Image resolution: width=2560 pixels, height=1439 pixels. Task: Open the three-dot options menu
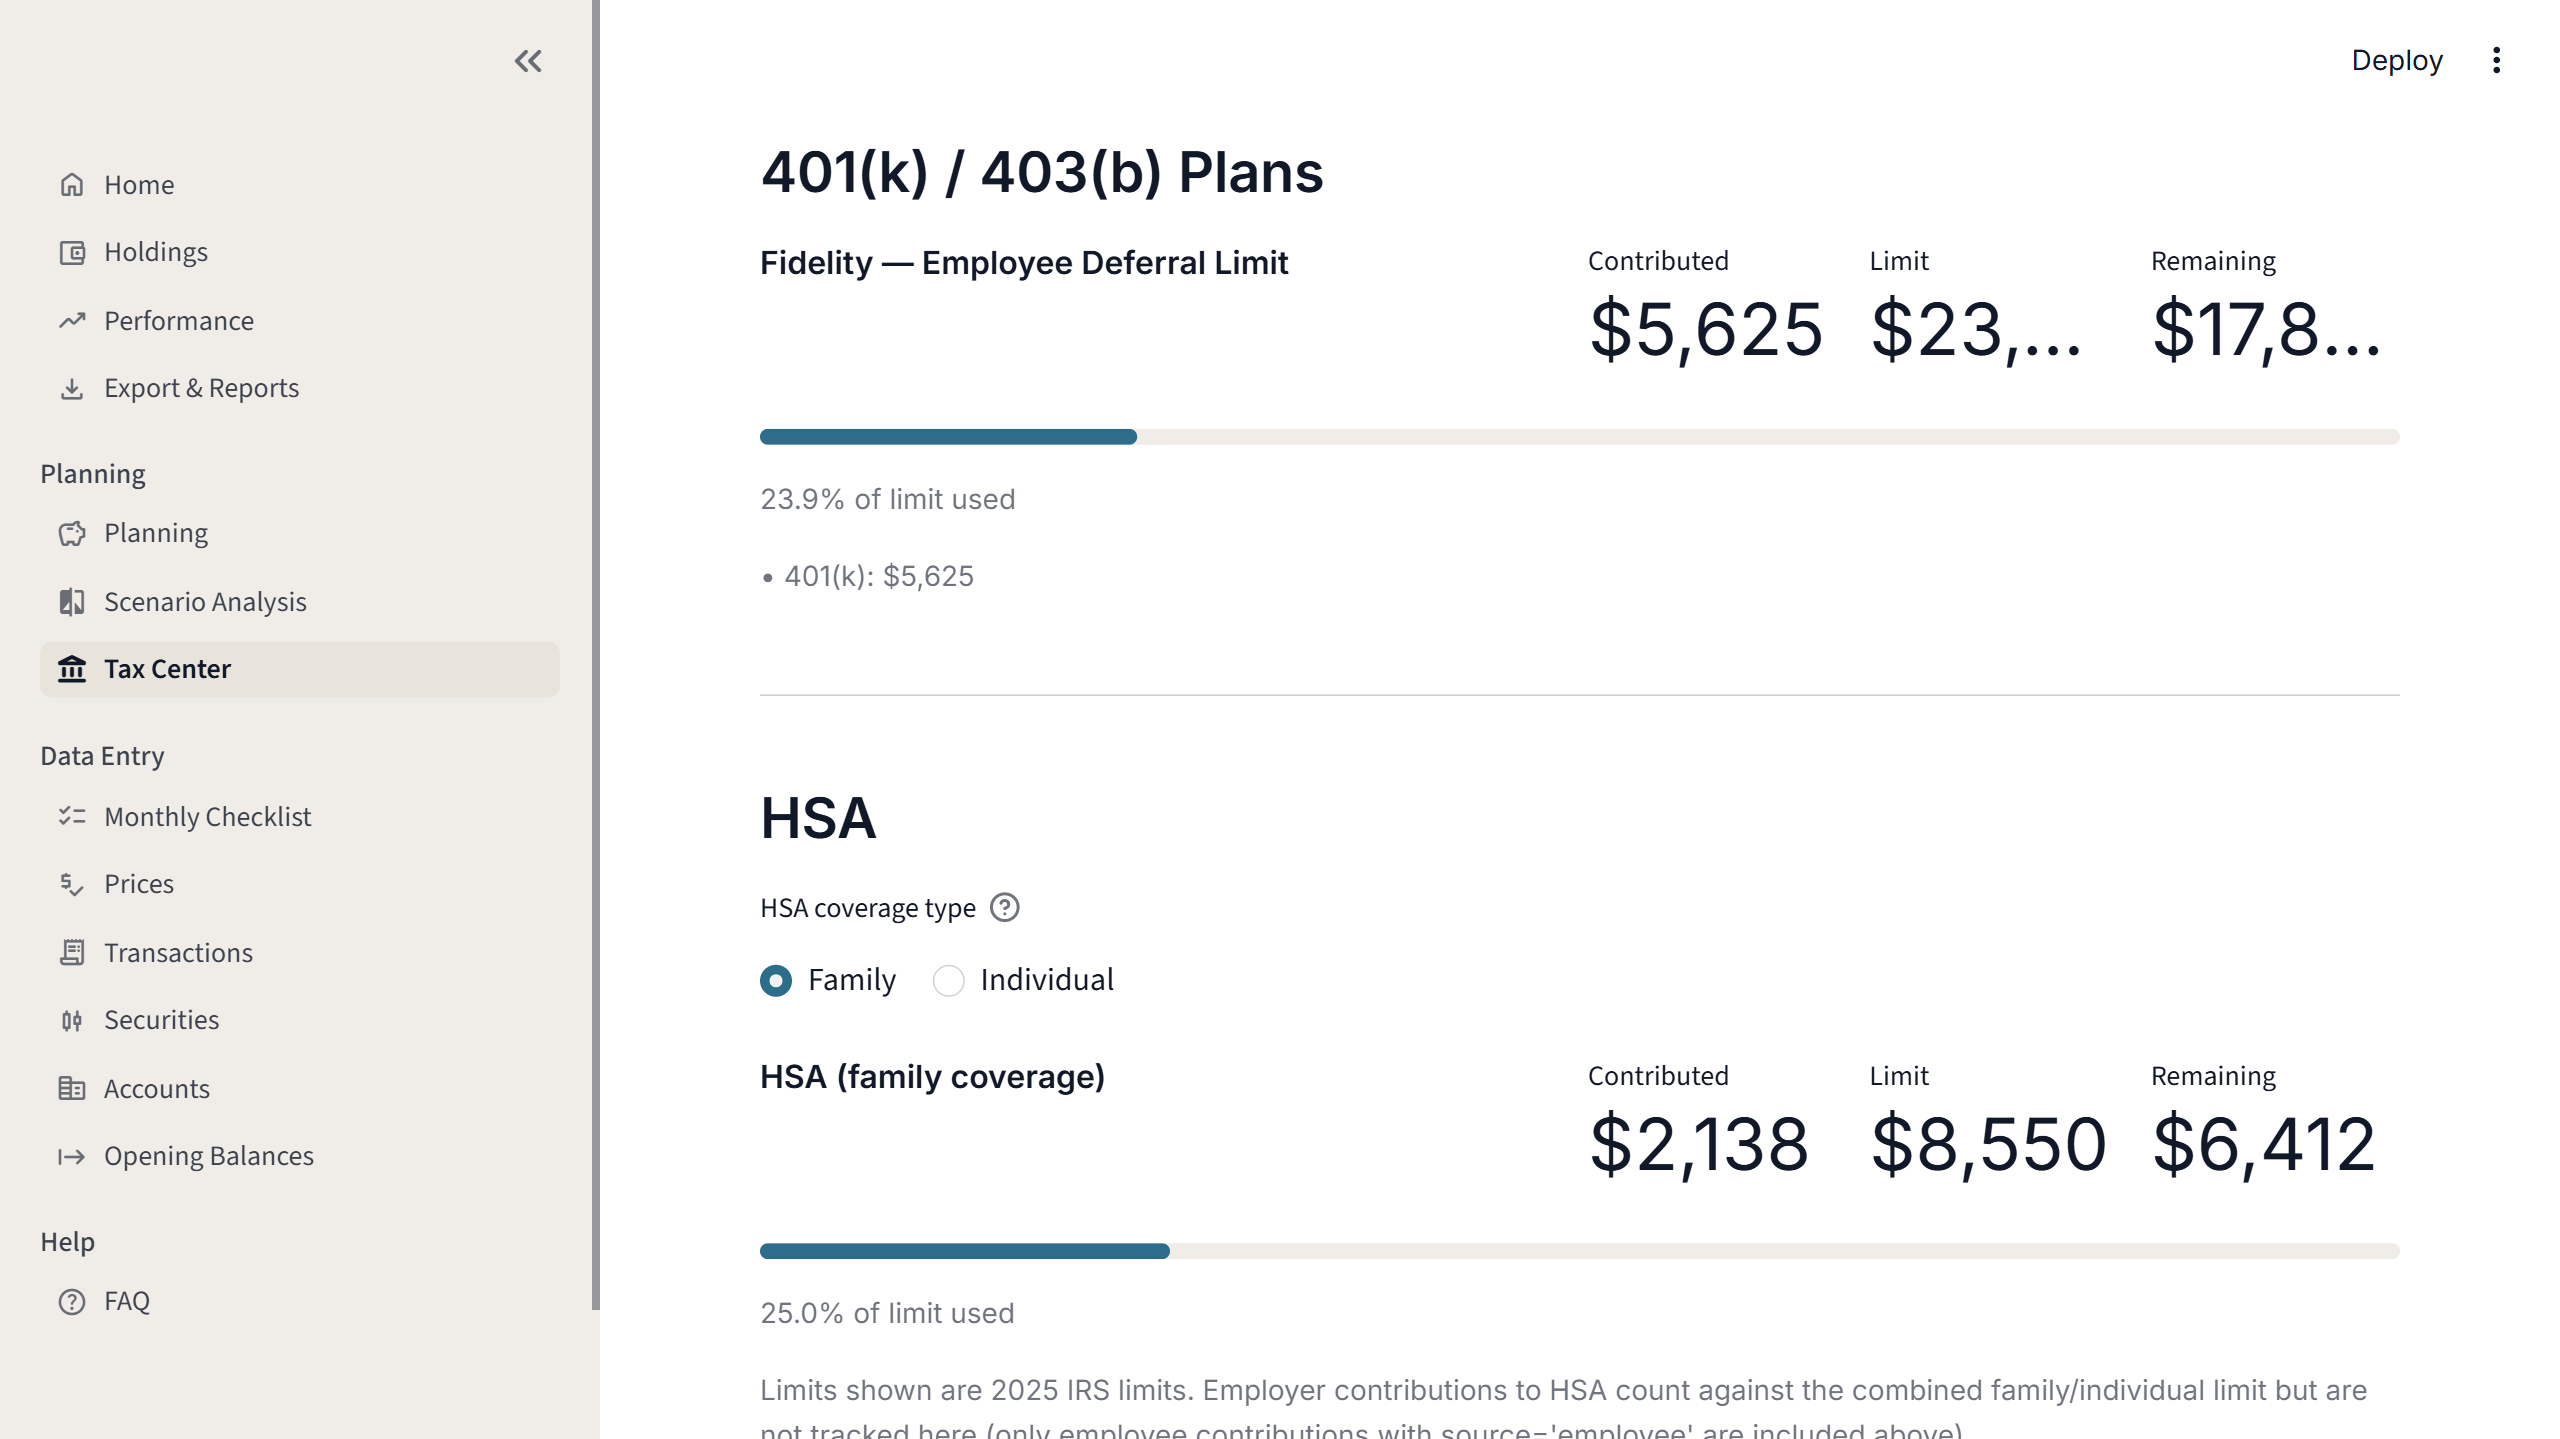[2496, 61]
